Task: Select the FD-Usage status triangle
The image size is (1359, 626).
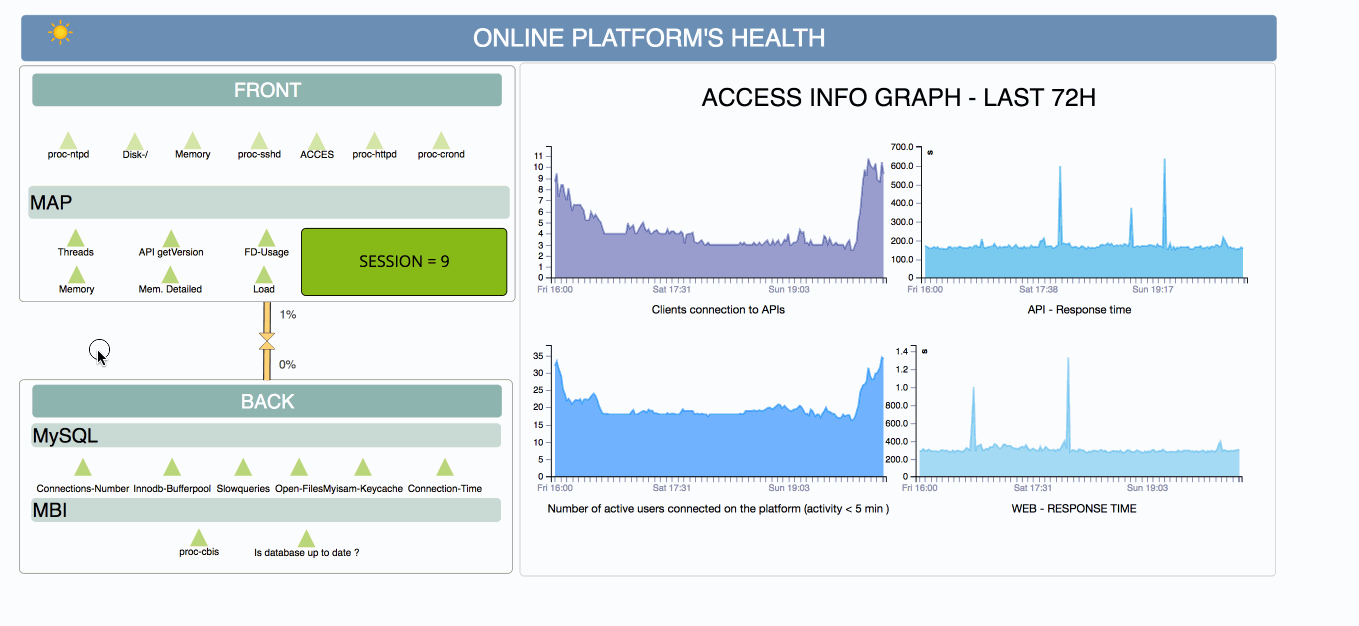Action: 266,238
